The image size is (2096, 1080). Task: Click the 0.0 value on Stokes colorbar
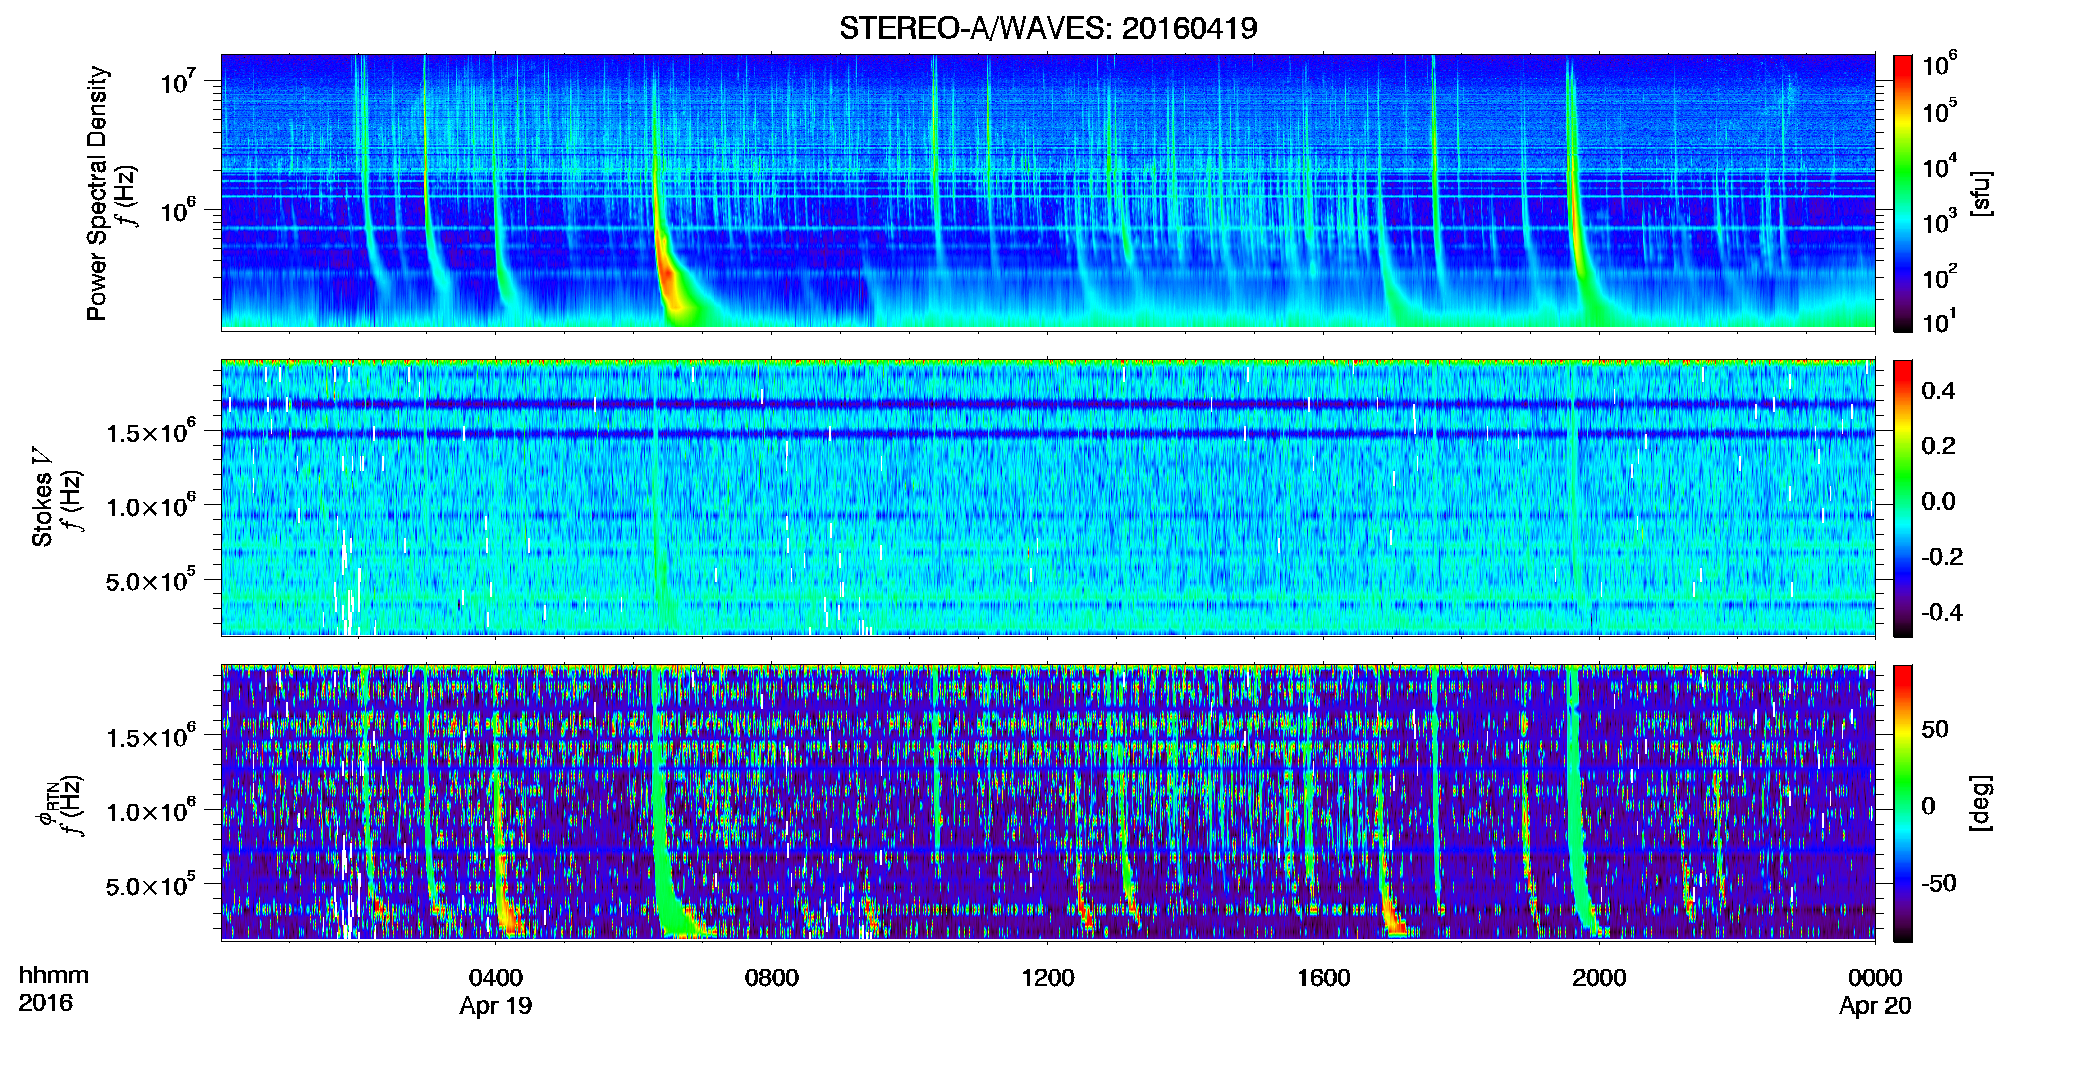click(1938, 502)
